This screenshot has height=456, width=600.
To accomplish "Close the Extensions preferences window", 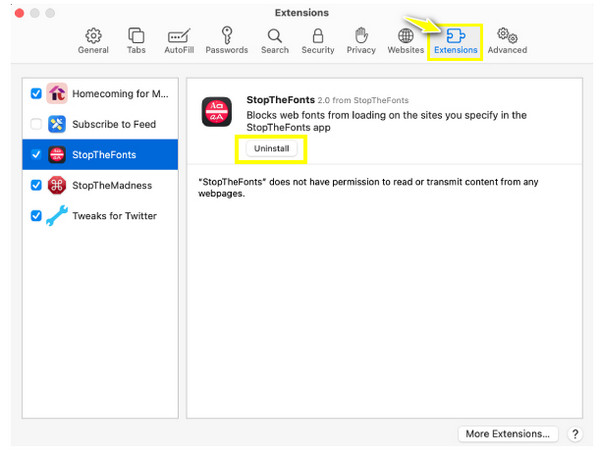I will [x=19, y=13].
